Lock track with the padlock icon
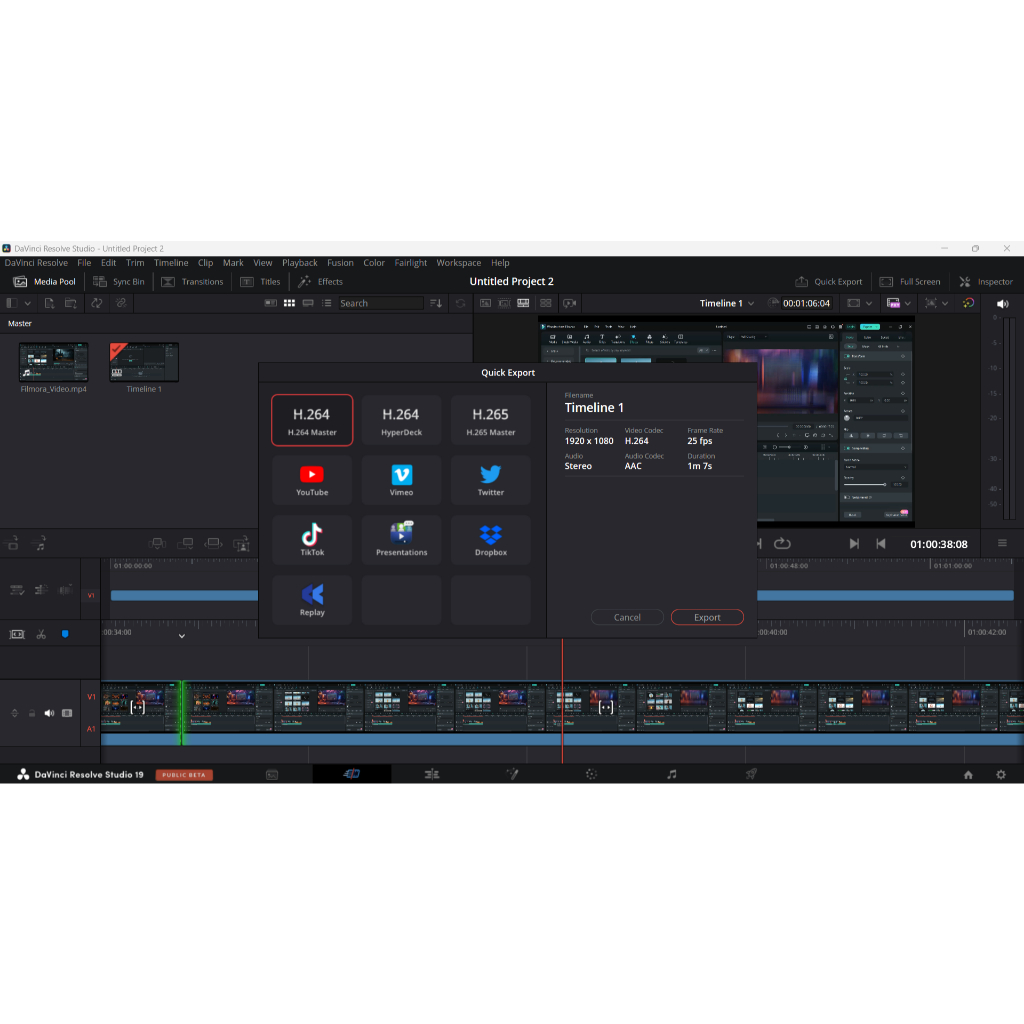Image resolution: width=1024 pixels, height=1024 pixels. tap(32, 713)
